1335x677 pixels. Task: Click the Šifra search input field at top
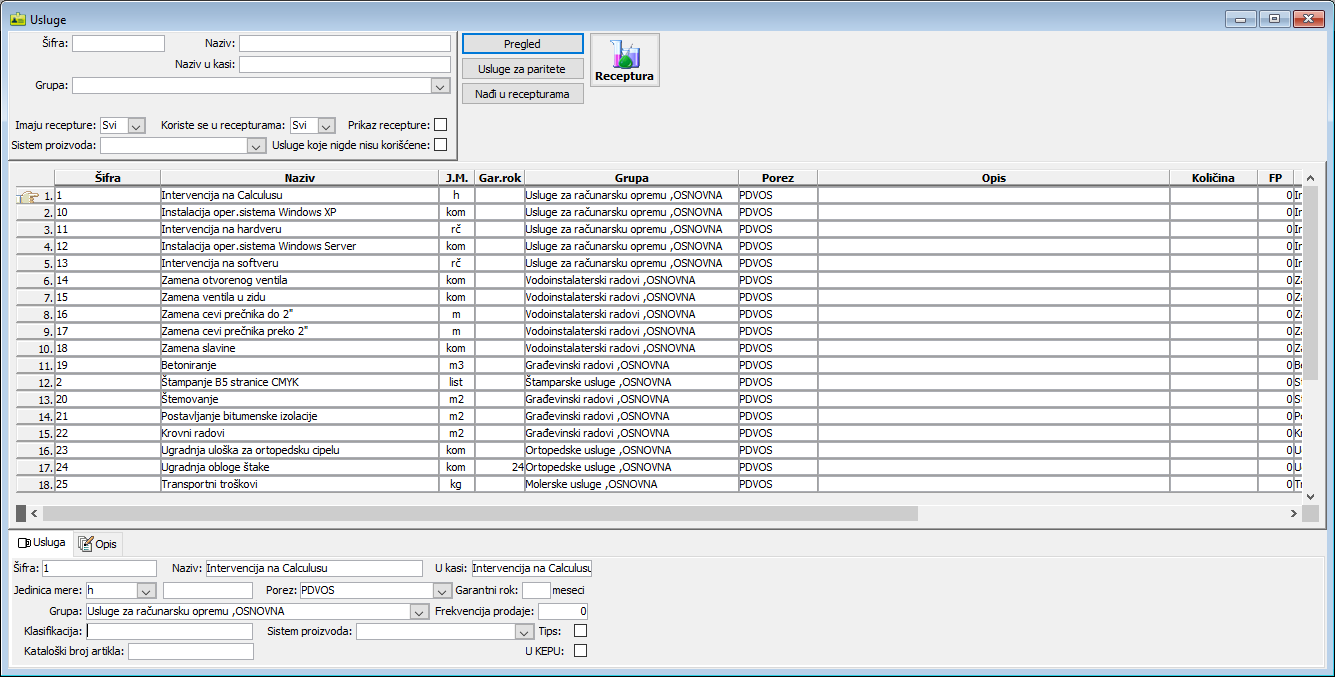(x=118, y=44)
